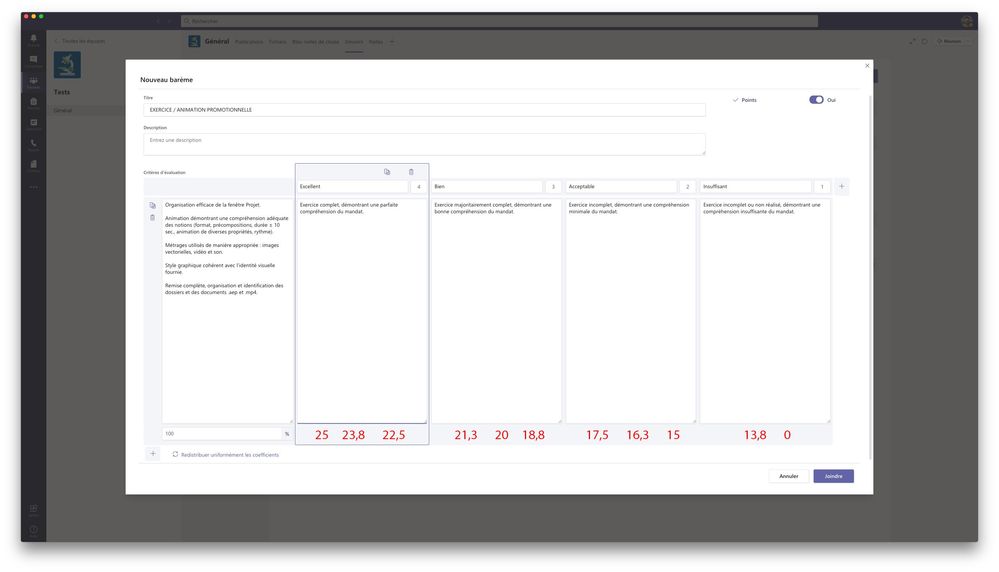
Task: Click the Tests team avatar
Action: [x=67, y=65]
